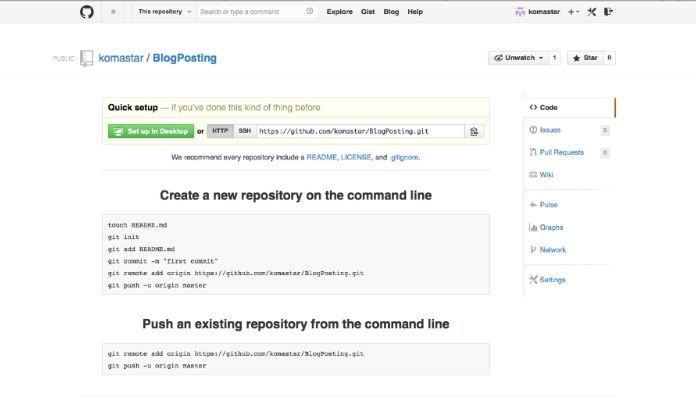Click the watchers count next to Unwatch
Image resolution: width=696 pixels, height=402 pixels.
click(x=554, y=58)
